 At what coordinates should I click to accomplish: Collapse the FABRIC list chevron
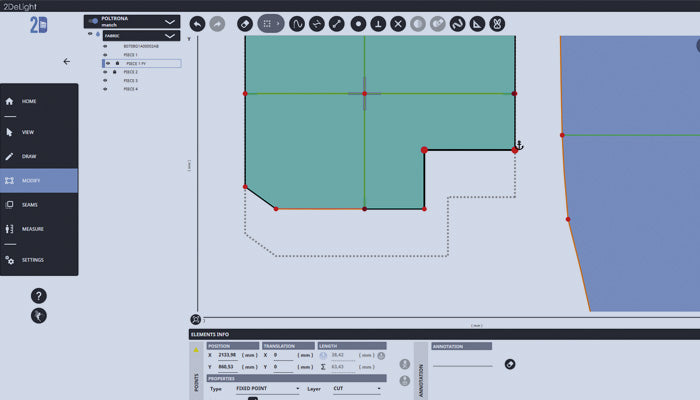(170, 36)
